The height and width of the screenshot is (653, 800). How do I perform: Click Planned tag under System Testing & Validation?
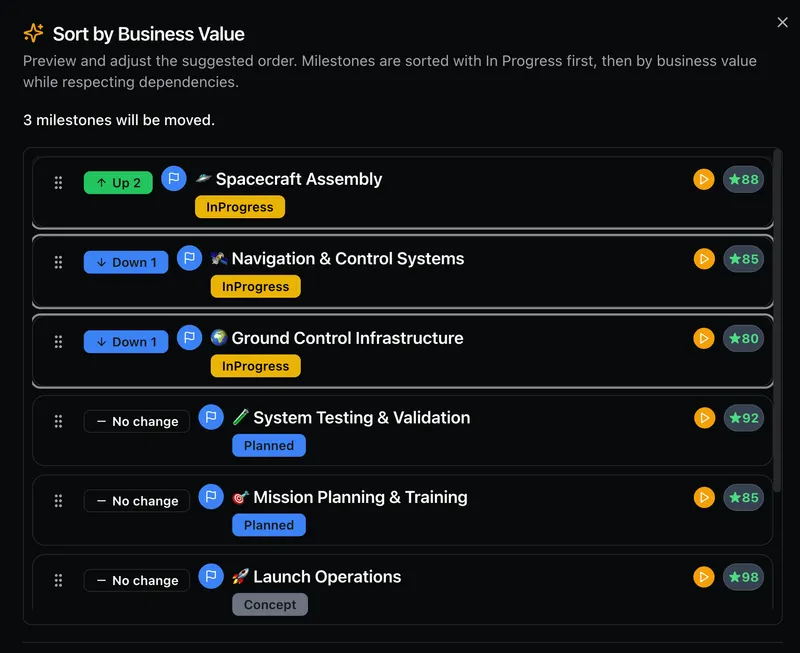pyautogui.click(x=269, y=445)
